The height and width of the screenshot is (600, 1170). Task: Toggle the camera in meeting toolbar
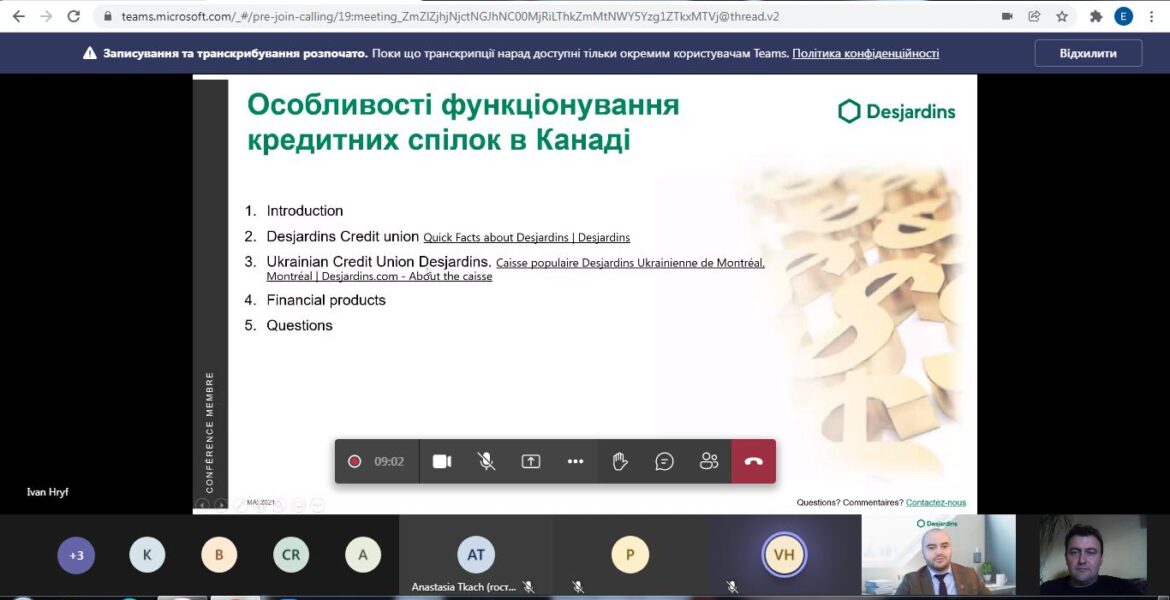442,461
